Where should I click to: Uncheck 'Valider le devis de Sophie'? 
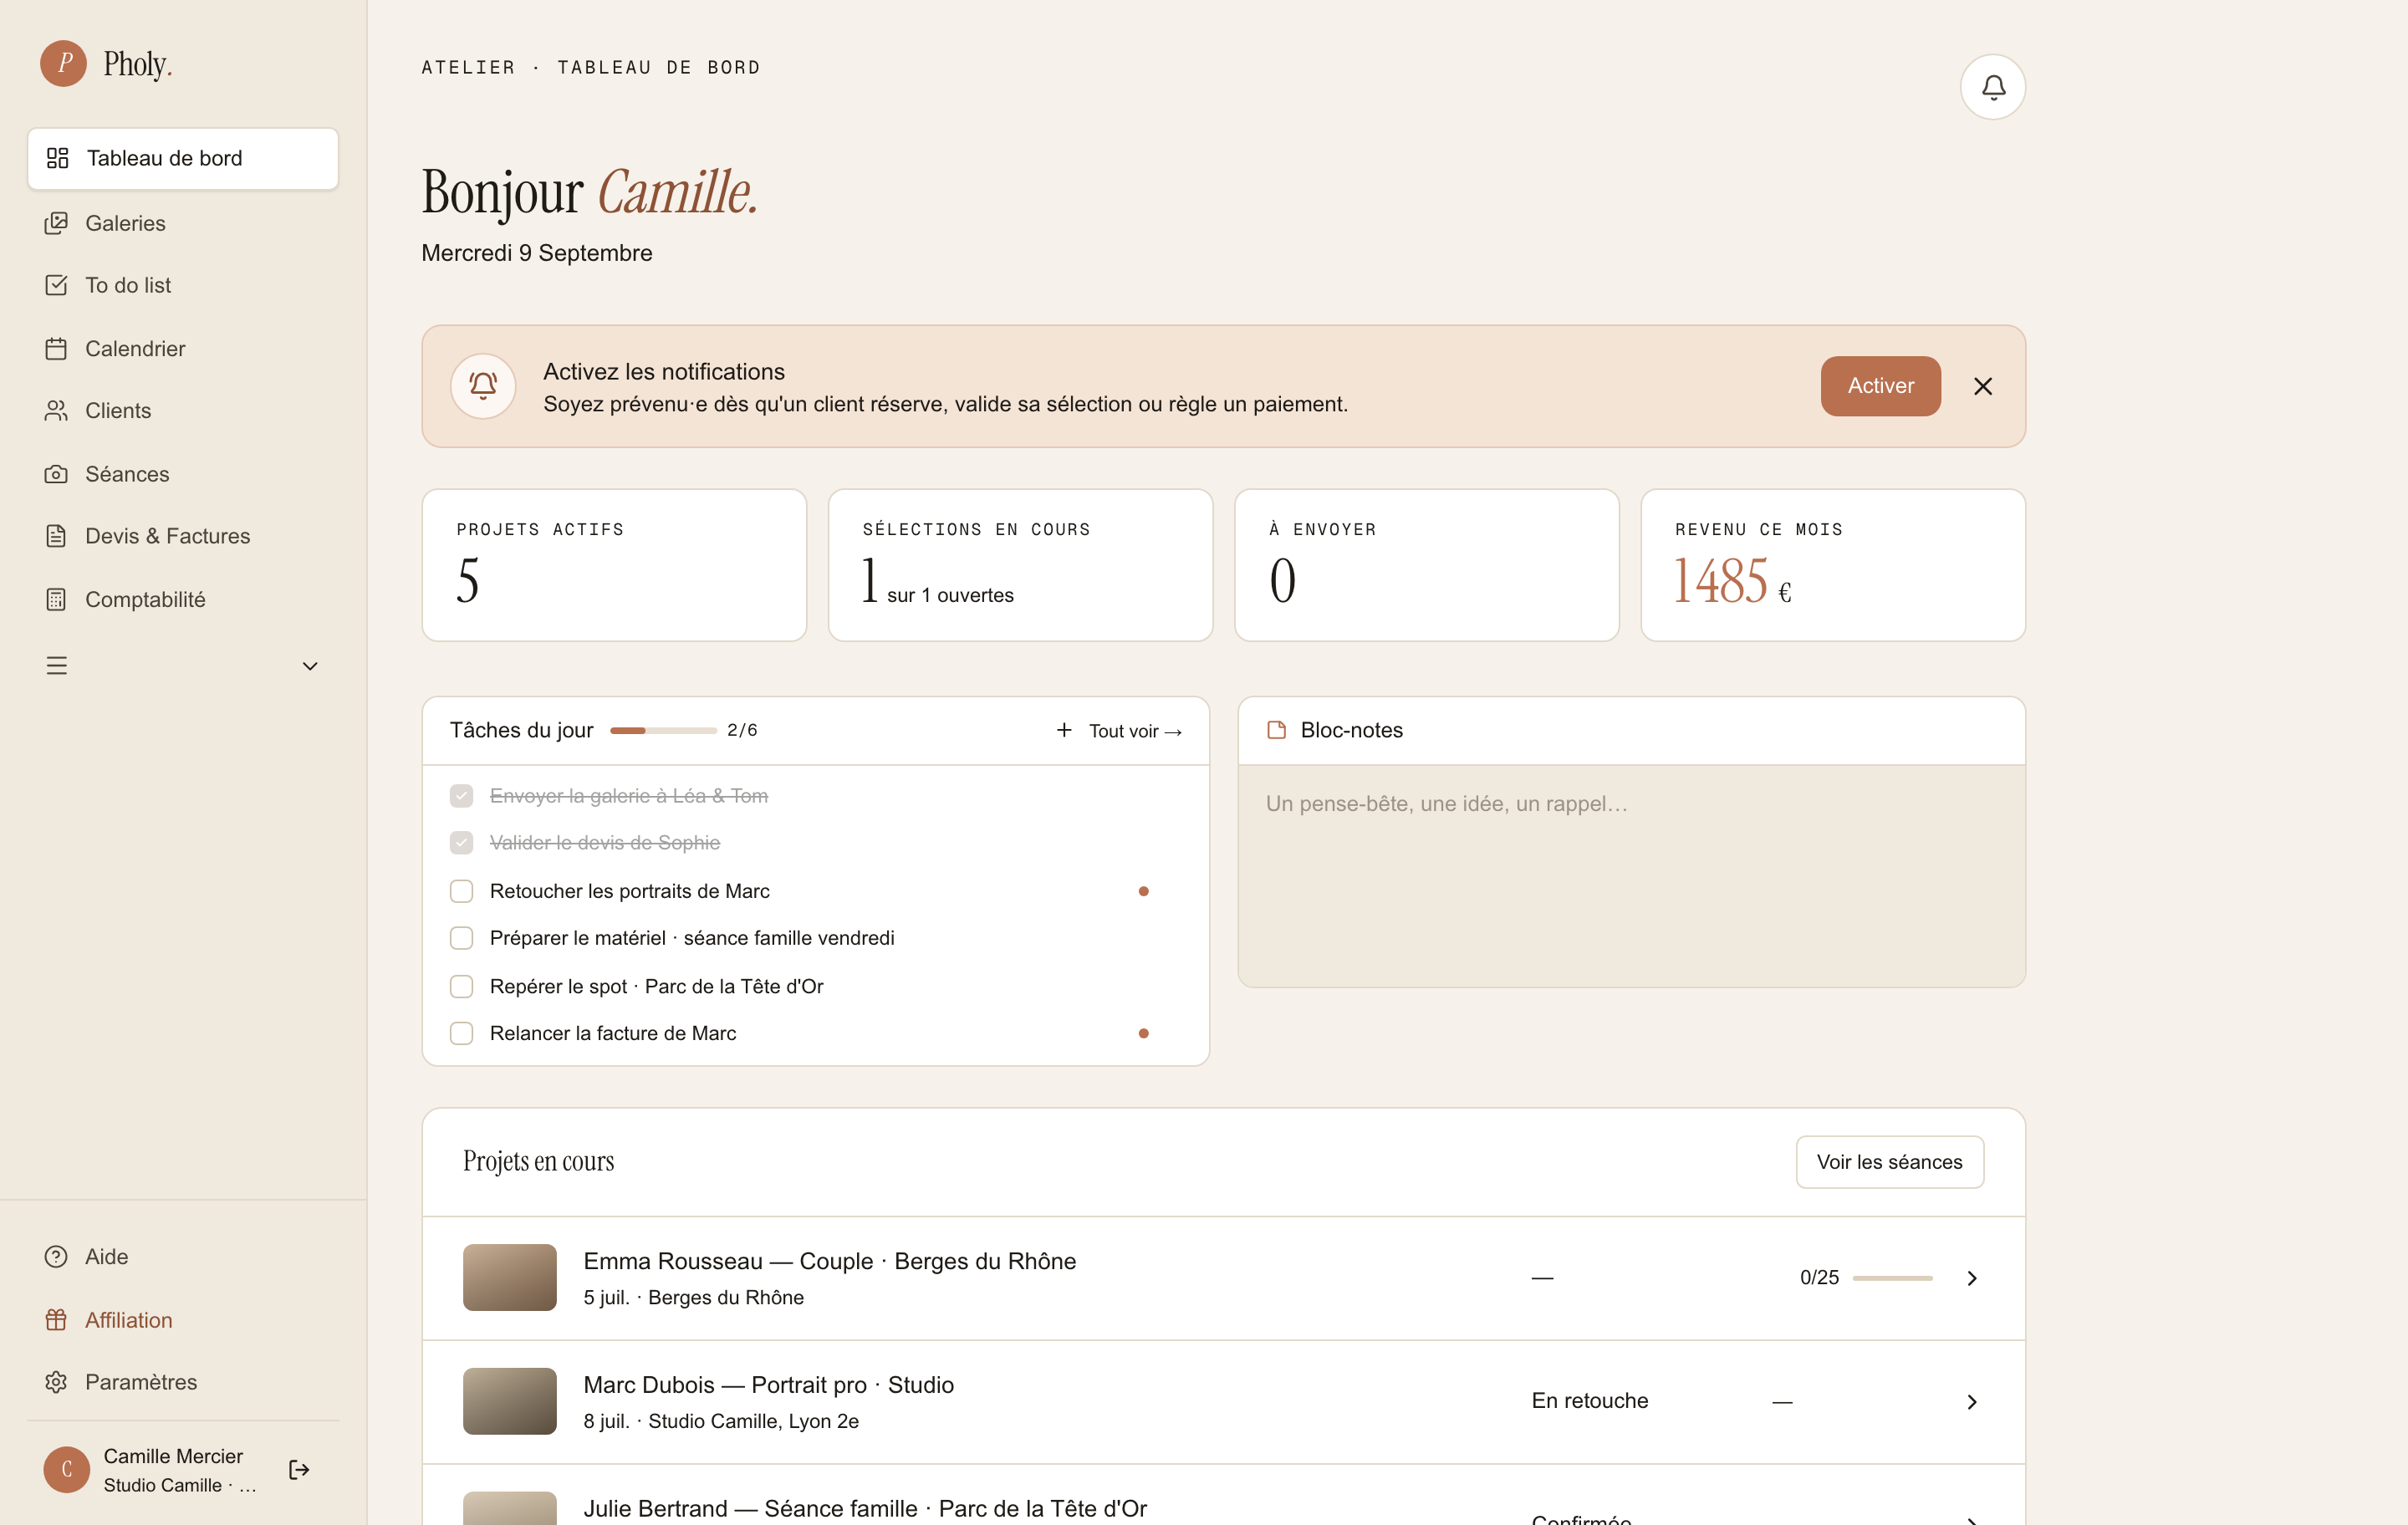pyautogui.click(x=461, y=843)
